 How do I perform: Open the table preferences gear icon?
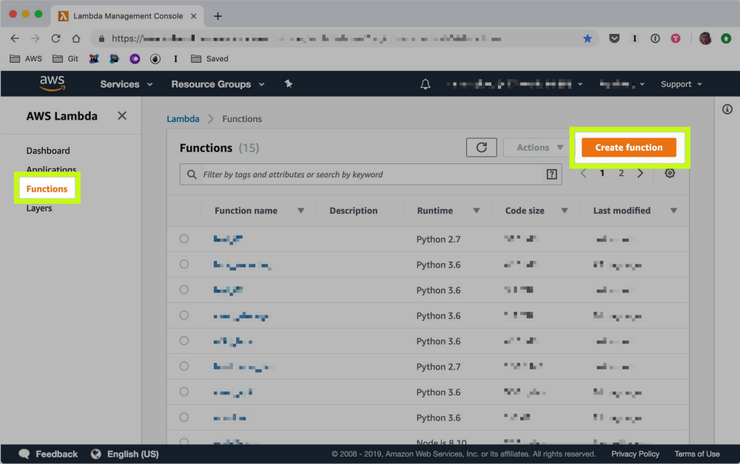click(x=670, y=173)
